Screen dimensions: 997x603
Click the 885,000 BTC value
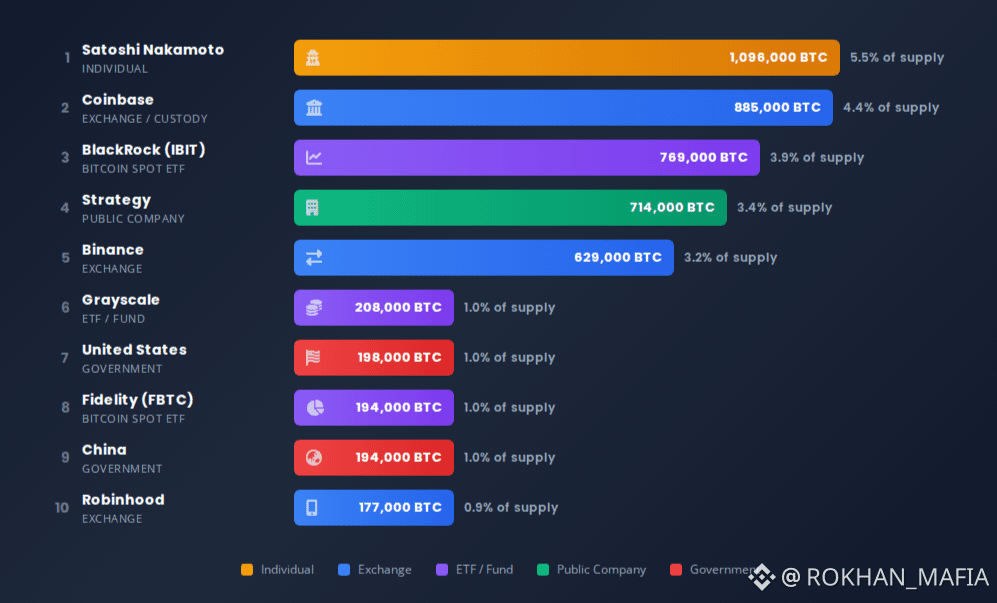[x=778, y=107]
